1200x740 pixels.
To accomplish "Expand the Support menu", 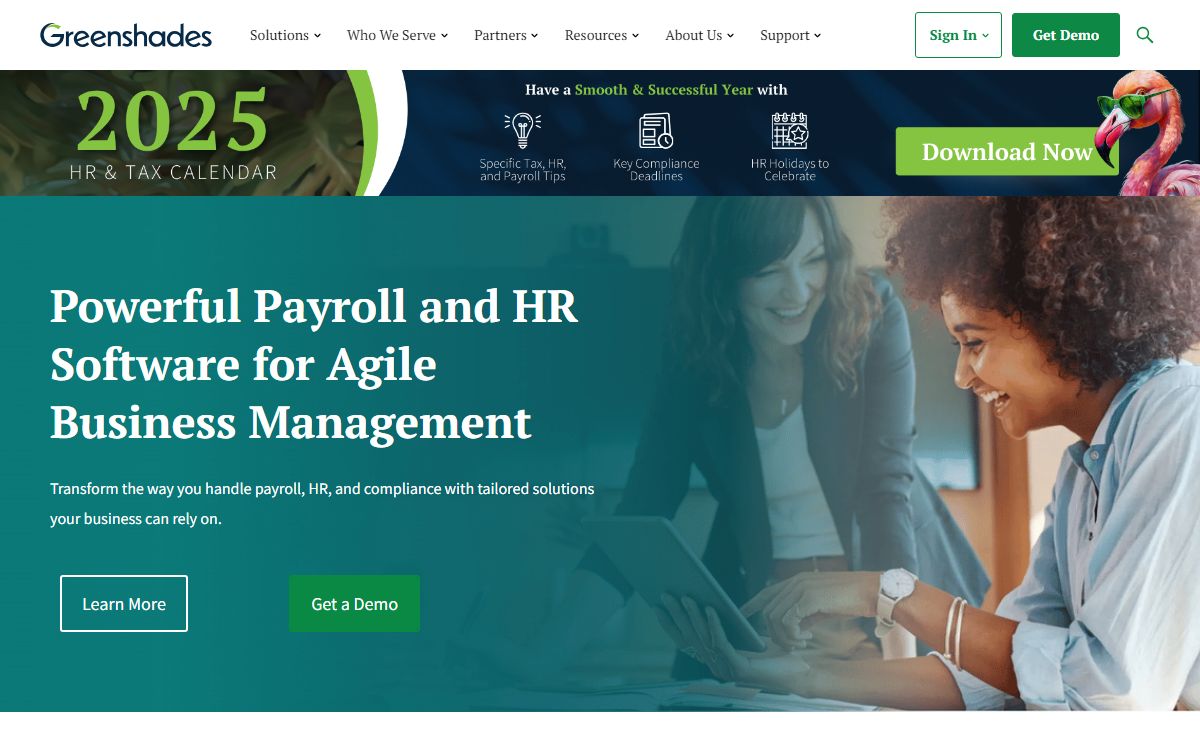I will pos(790,35).
